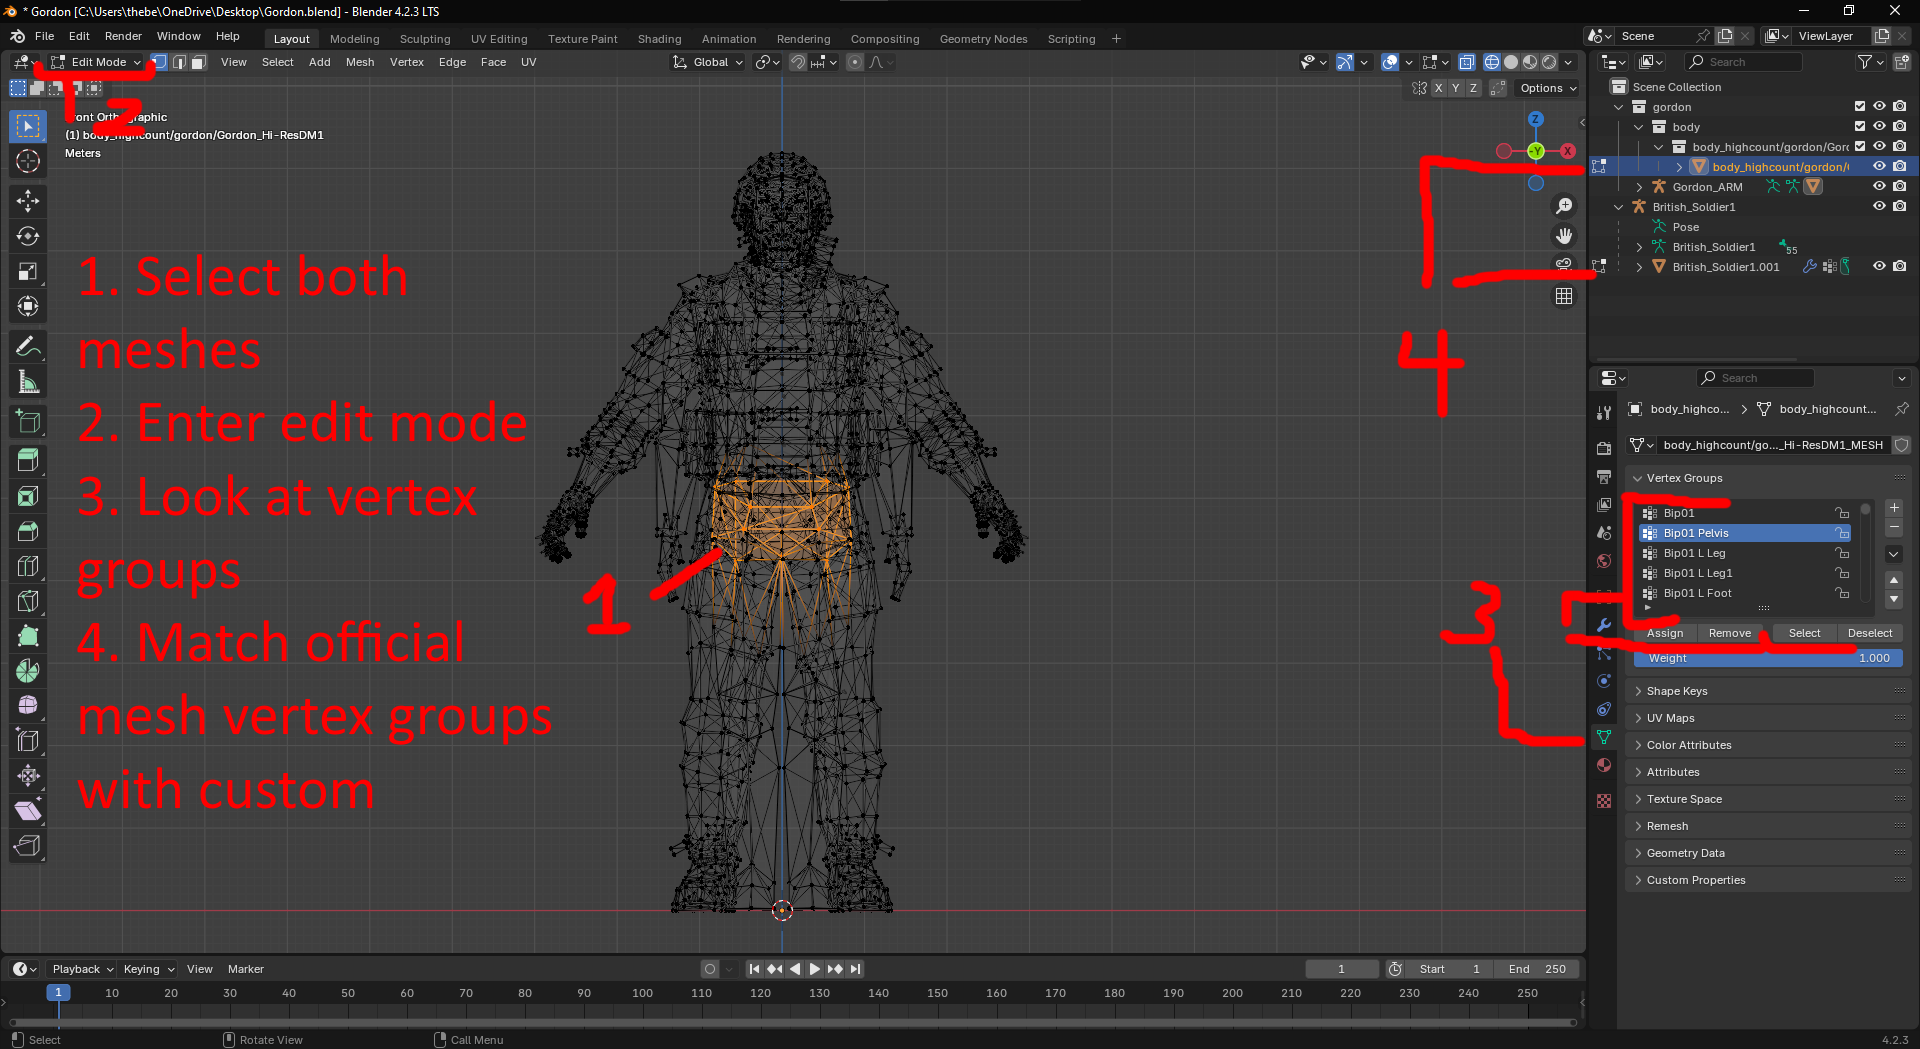Click the pan view hand gizmo

click(x=1564, y=236)
